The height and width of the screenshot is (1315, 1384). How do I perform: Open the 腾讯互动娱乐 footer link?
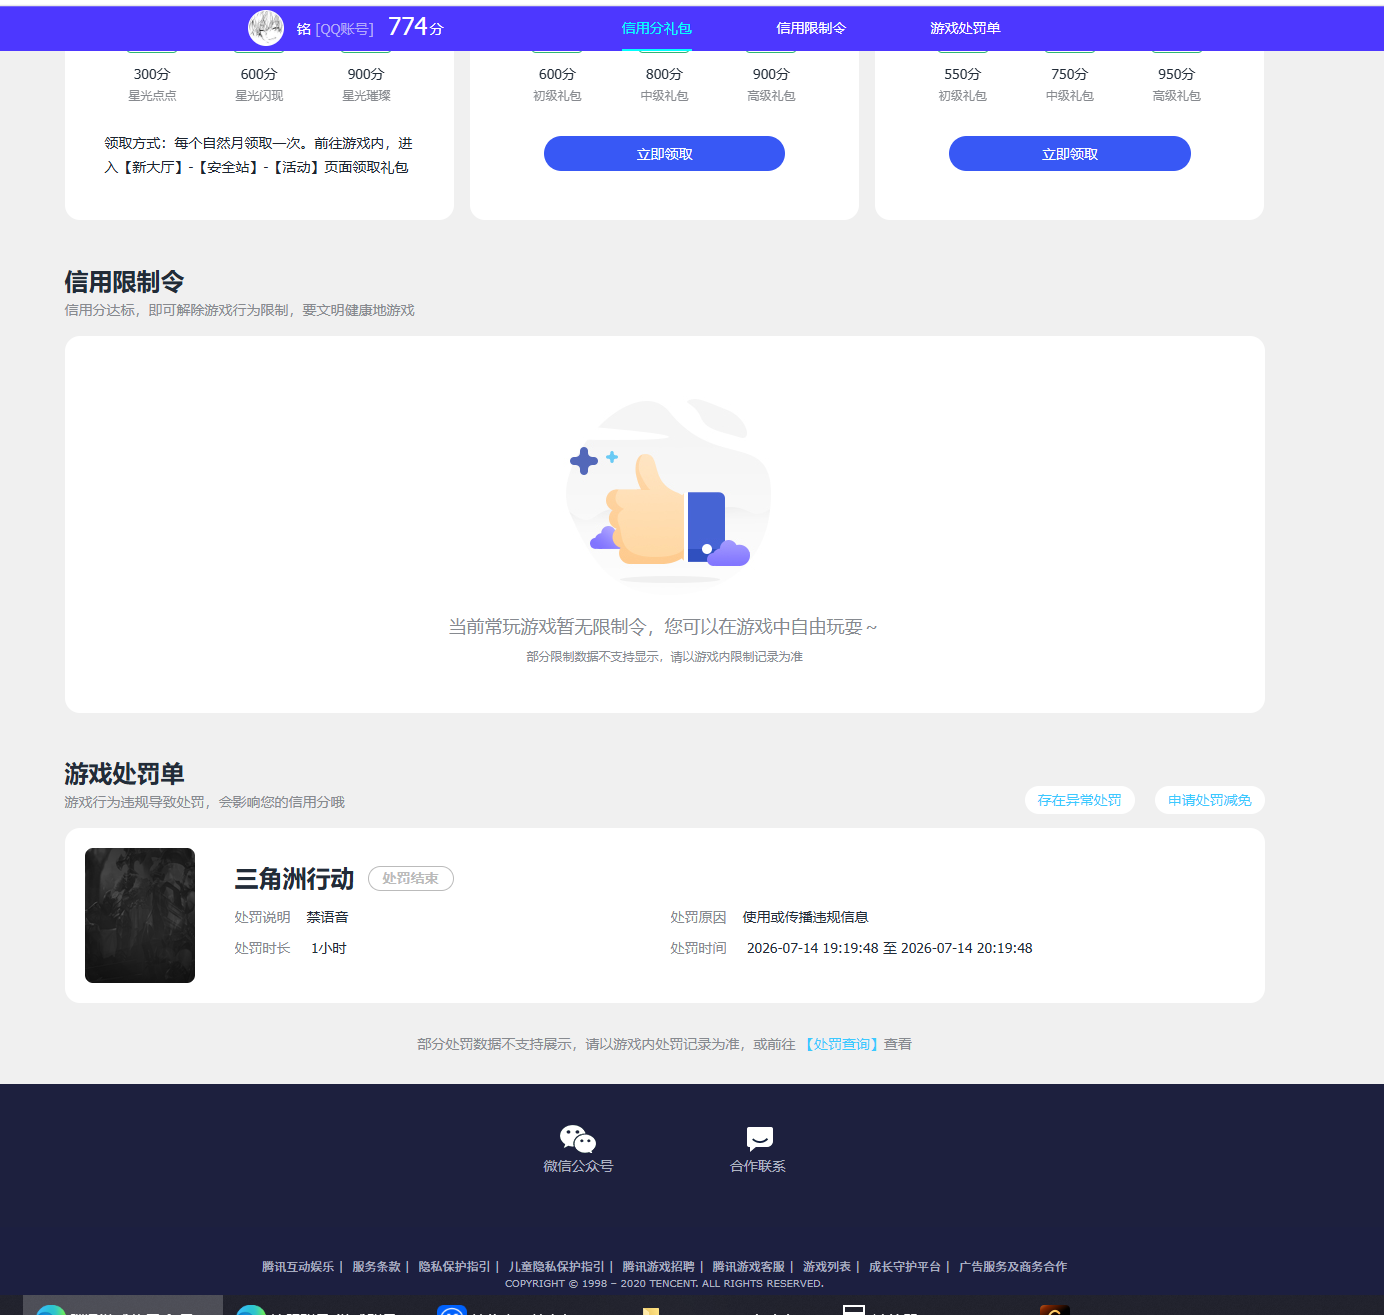(x=298, y=1266)
